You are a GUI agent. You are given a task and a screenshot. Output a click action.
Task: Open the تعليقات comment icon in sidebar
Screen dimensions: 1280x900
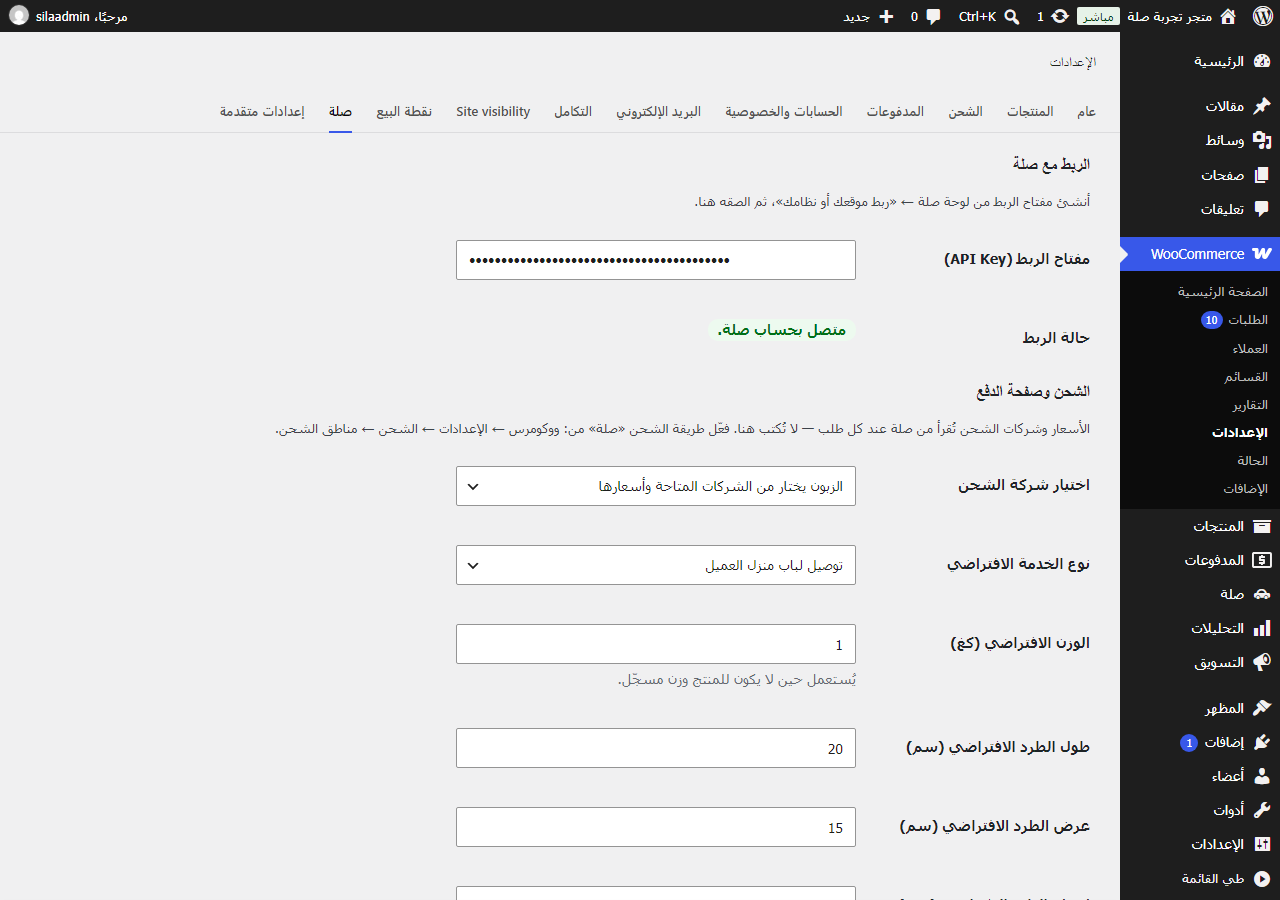pos(1262,209)
